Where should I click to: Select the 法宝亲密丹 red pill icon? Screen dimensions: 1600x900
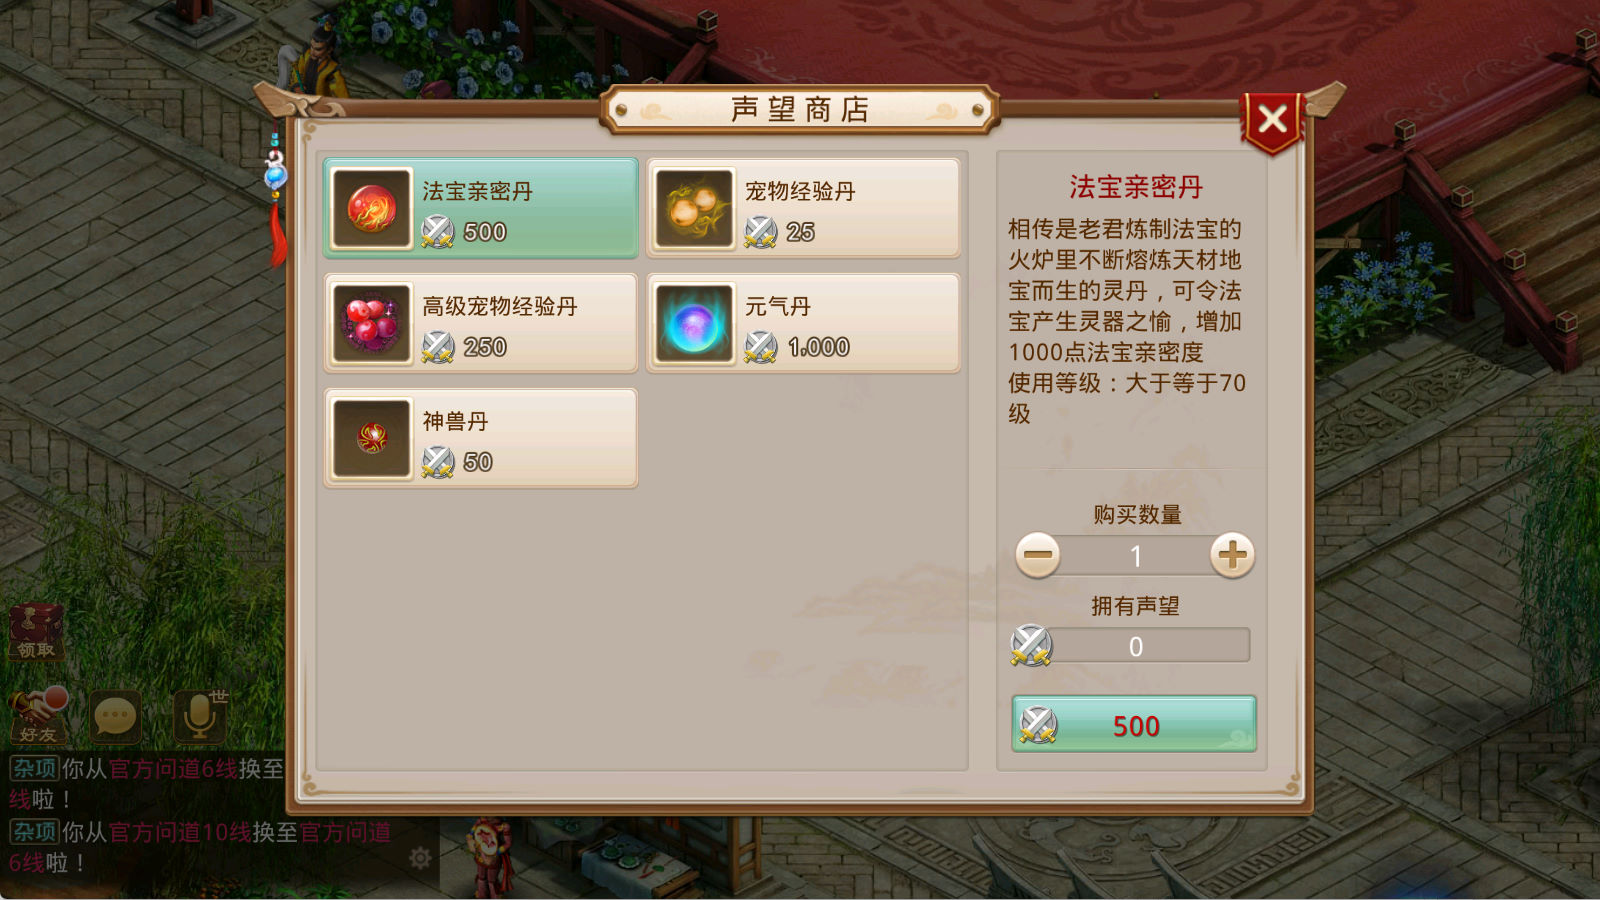tap(372, 208)
